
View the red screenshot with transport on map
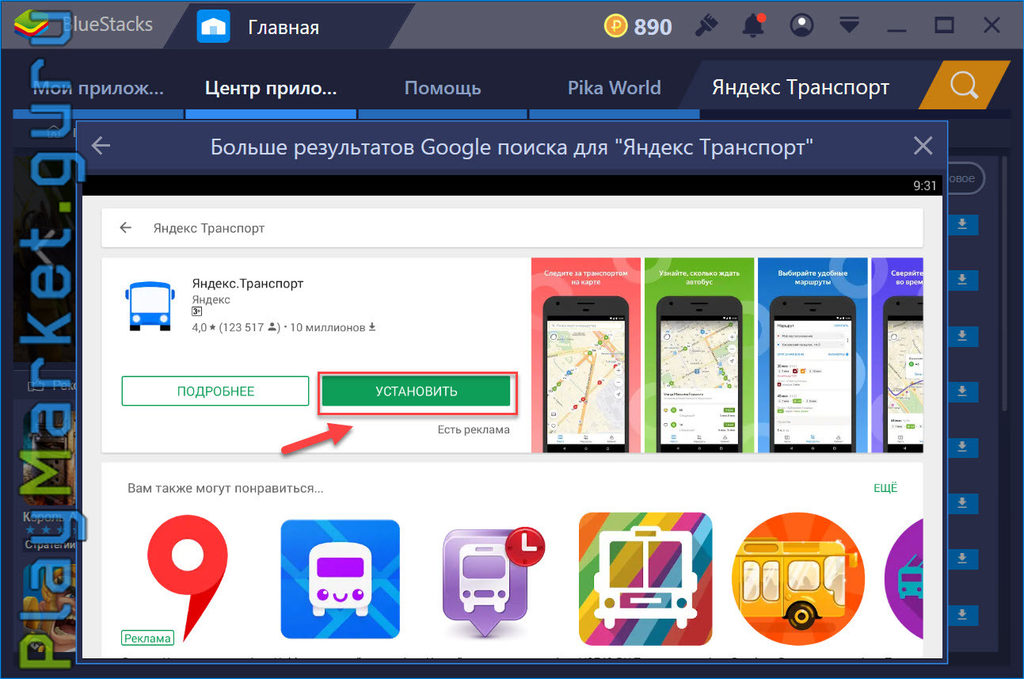[586, 355]
